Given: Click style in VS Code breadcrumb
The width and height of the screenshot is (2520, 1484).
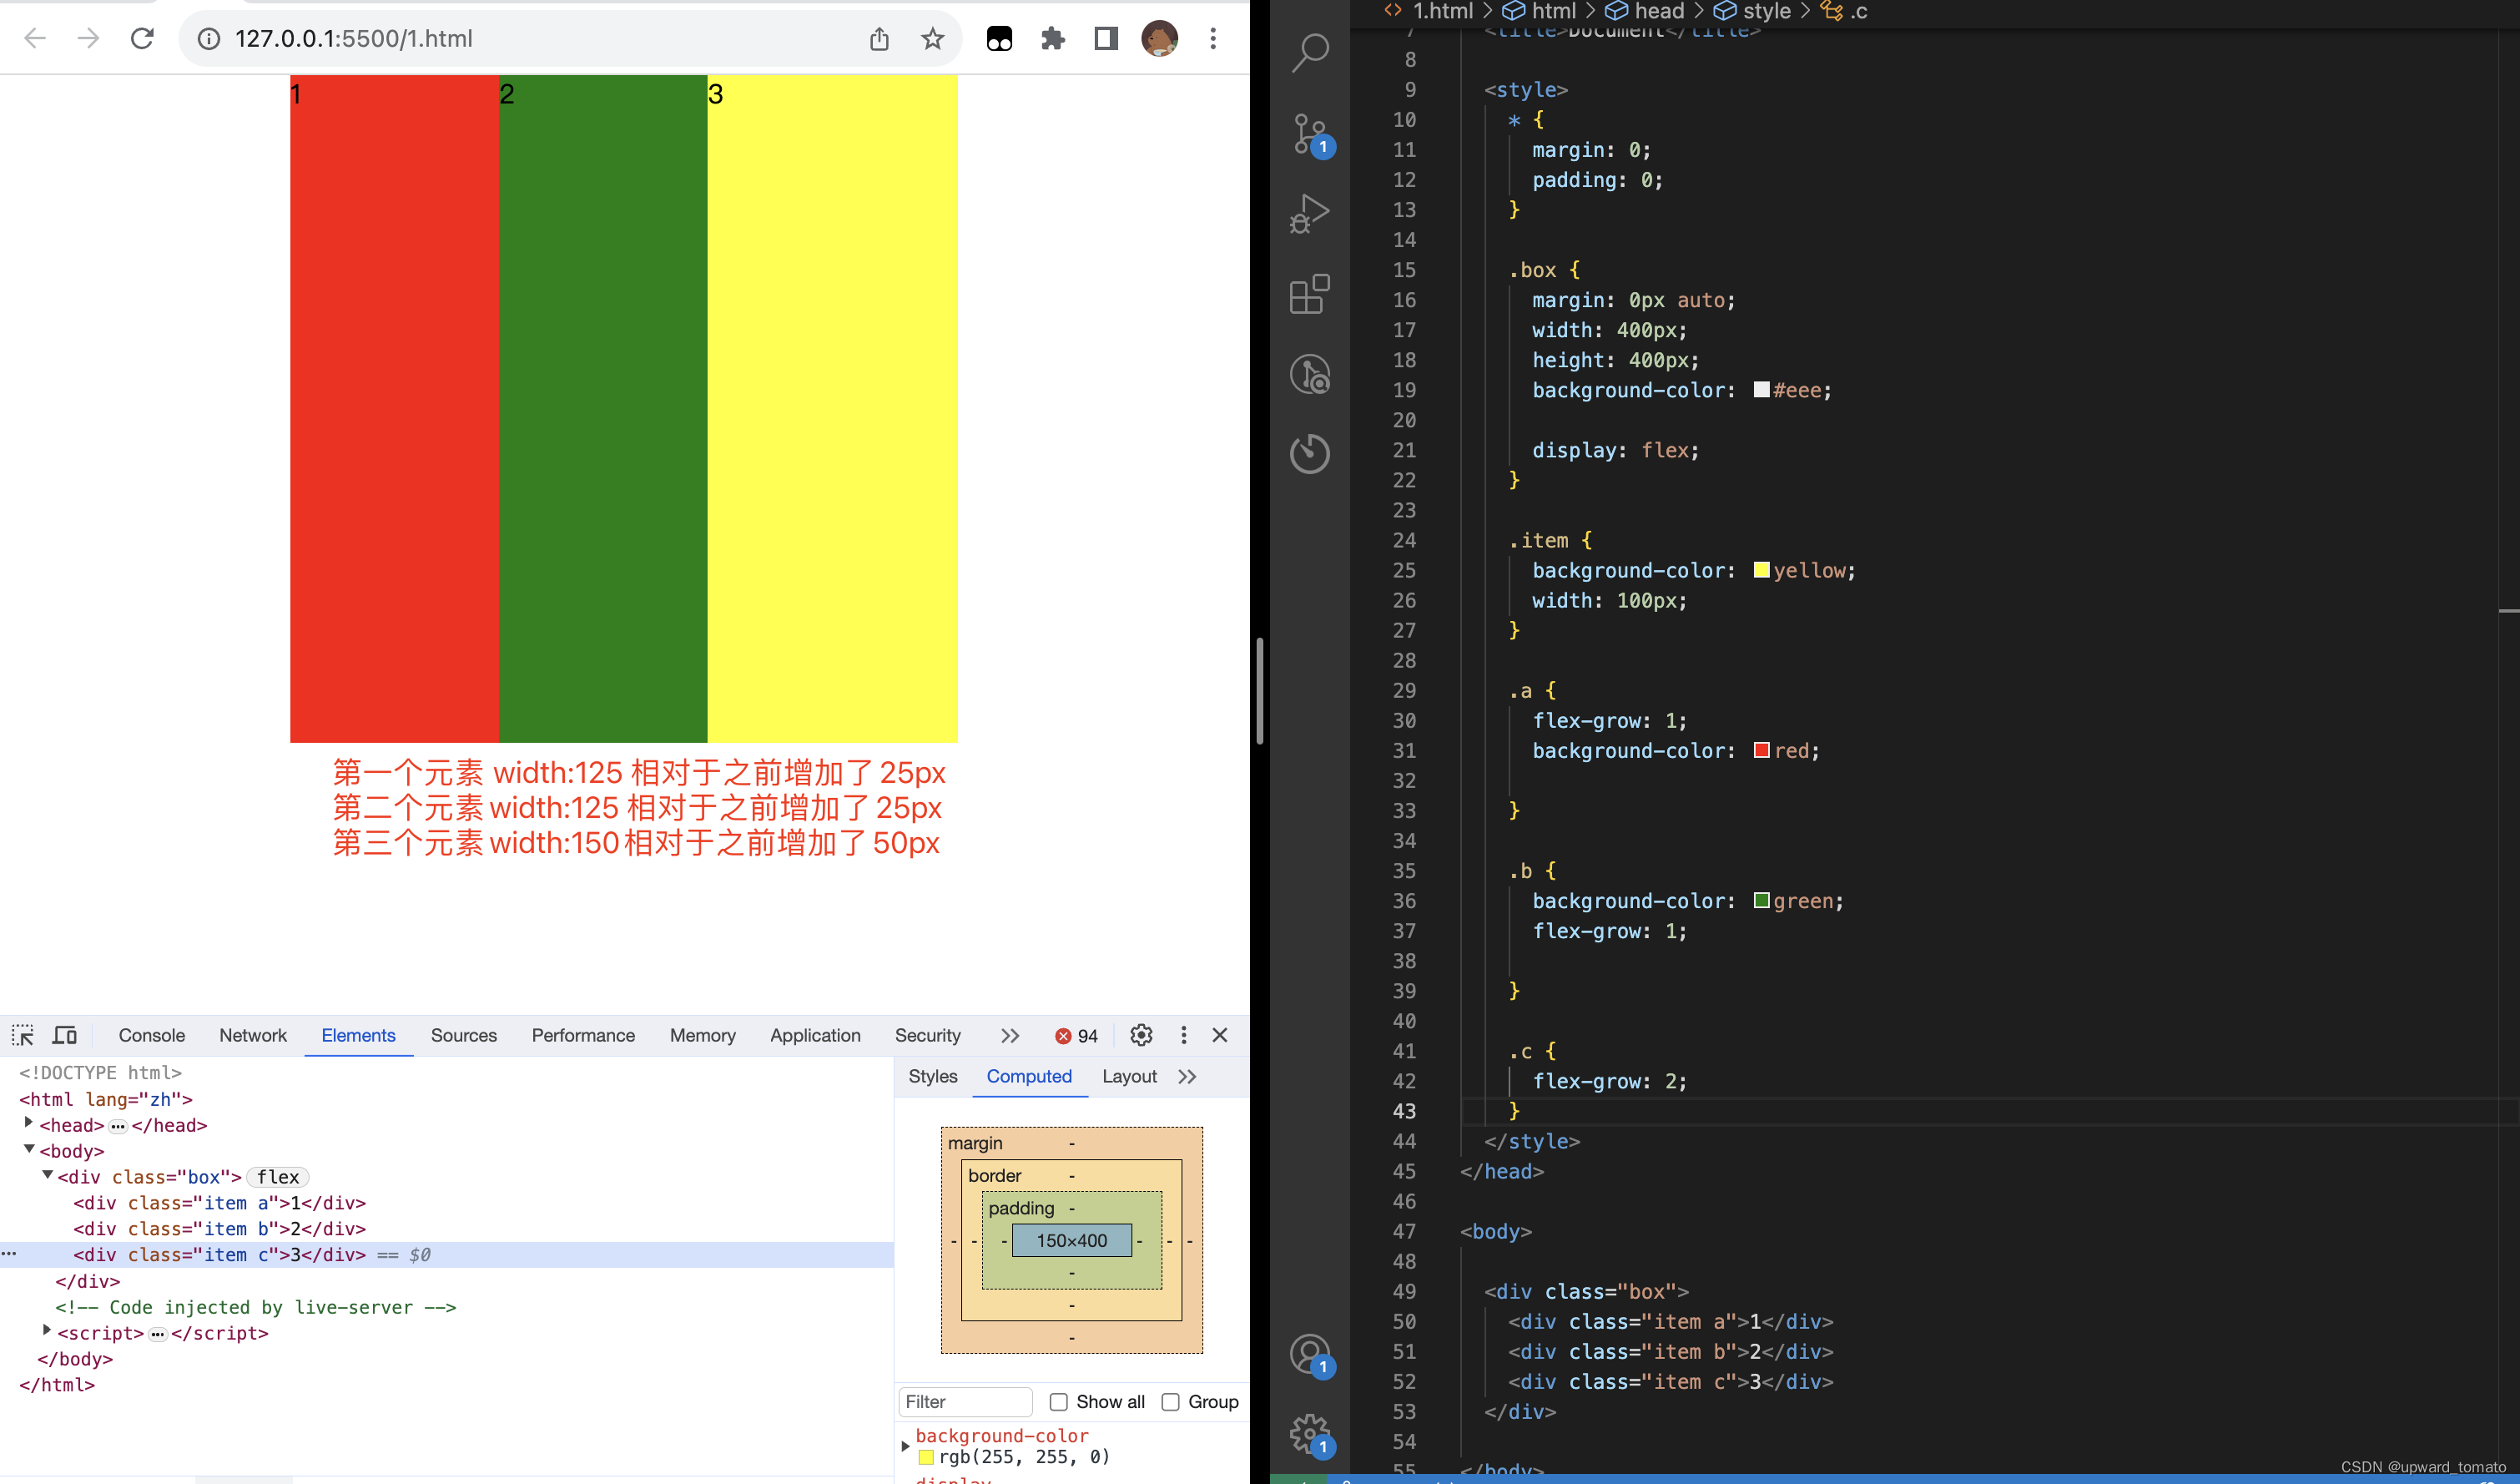Looking at the screenshot, I should [x=1766, y=11].
